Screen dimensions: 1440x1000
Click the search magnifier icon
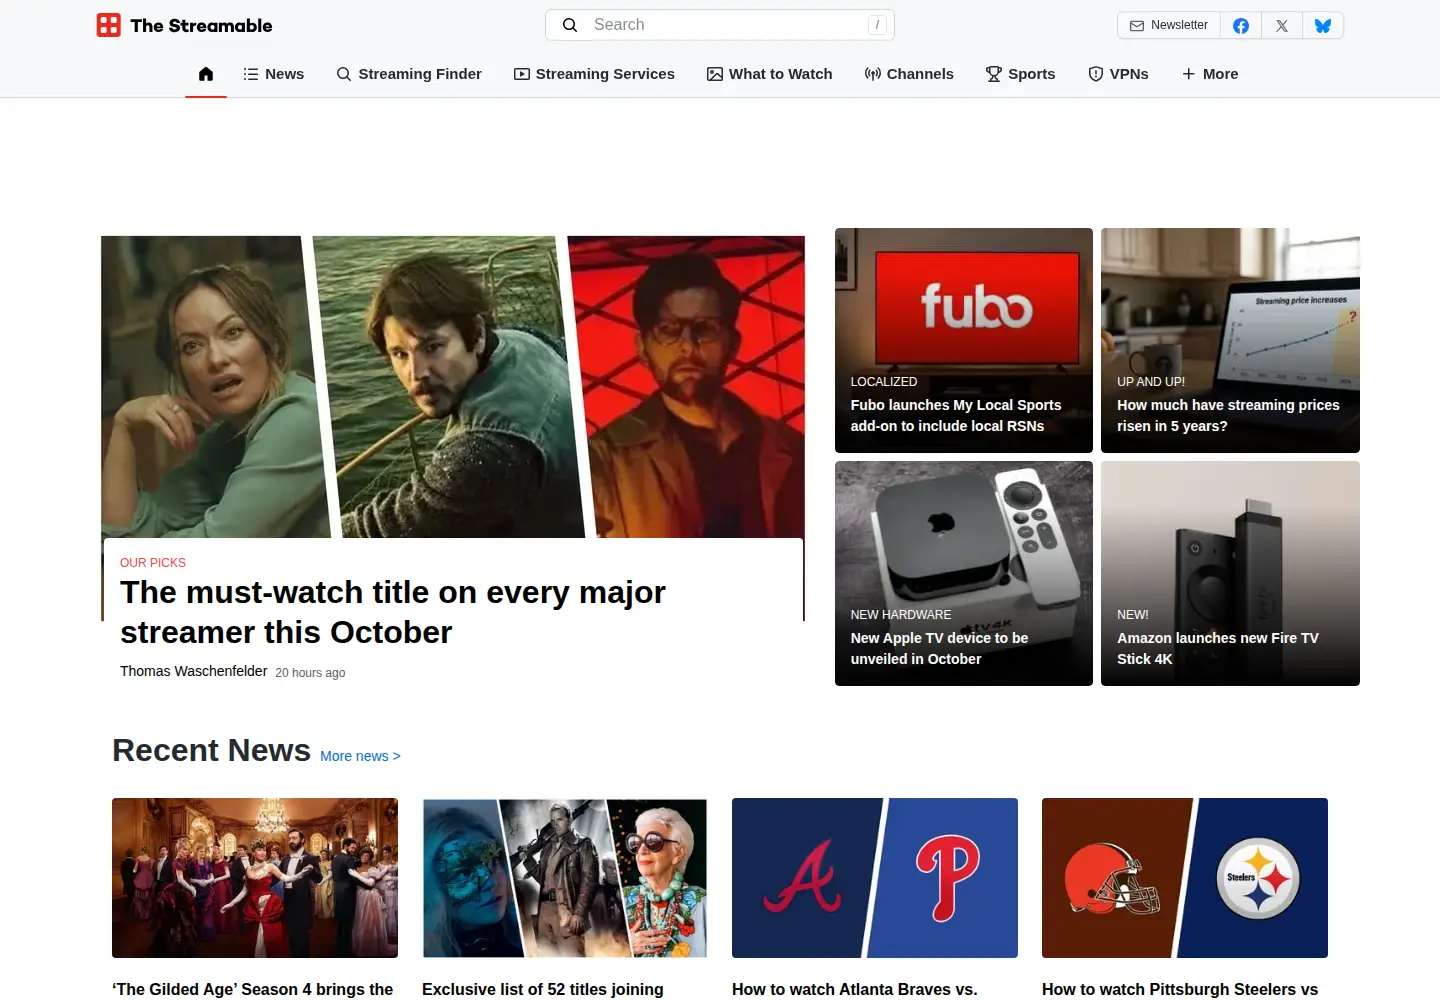(x=570, y=25)
